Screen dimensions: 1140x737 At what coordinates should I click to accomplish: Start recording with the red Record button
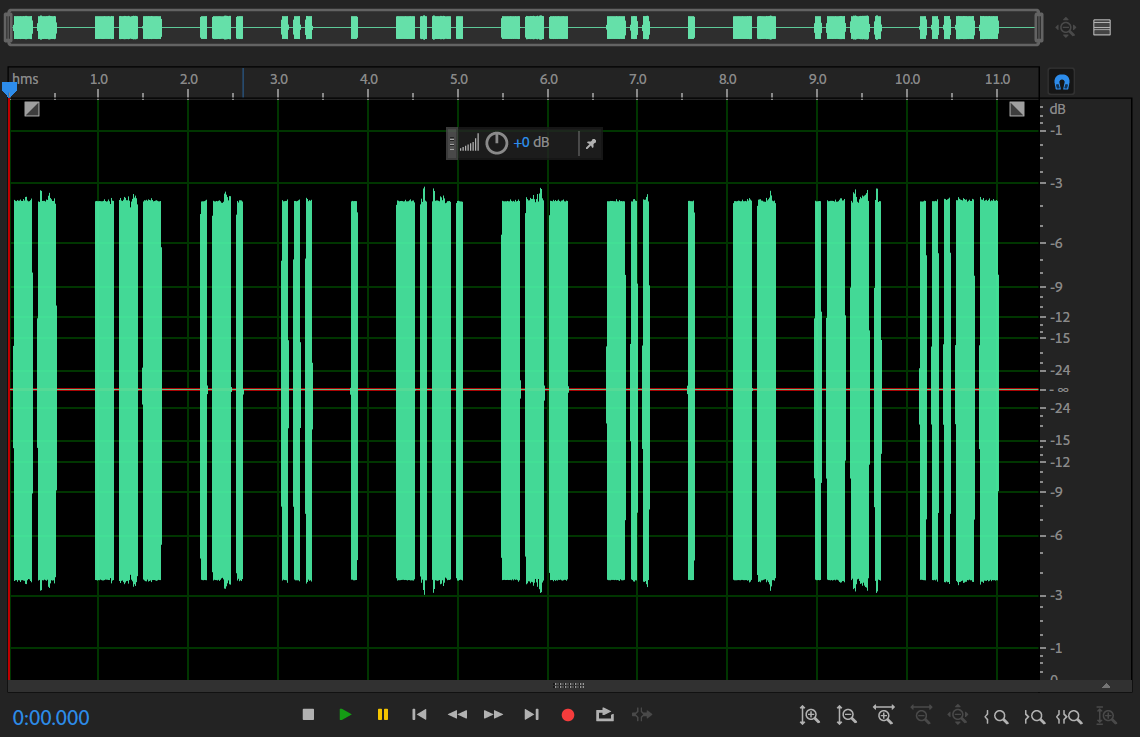coord(568,715)
